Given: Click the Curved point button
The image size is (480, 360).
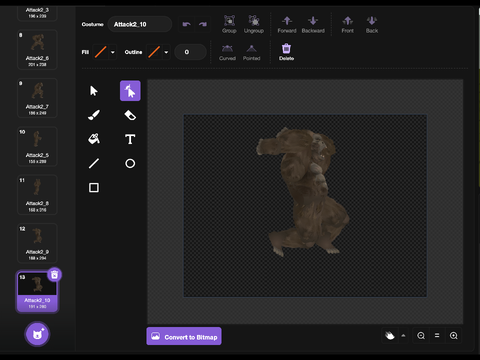Looking at the screenshot, I should (x=227, y=52).
